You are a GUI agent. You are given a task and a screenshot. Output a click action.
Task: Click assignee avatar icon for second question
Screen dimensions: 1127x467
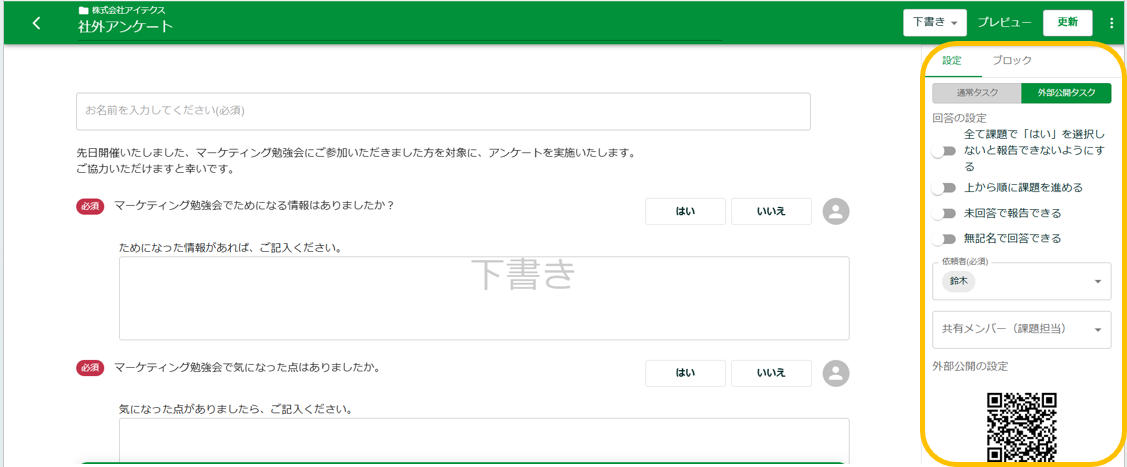tap(835, 373)
